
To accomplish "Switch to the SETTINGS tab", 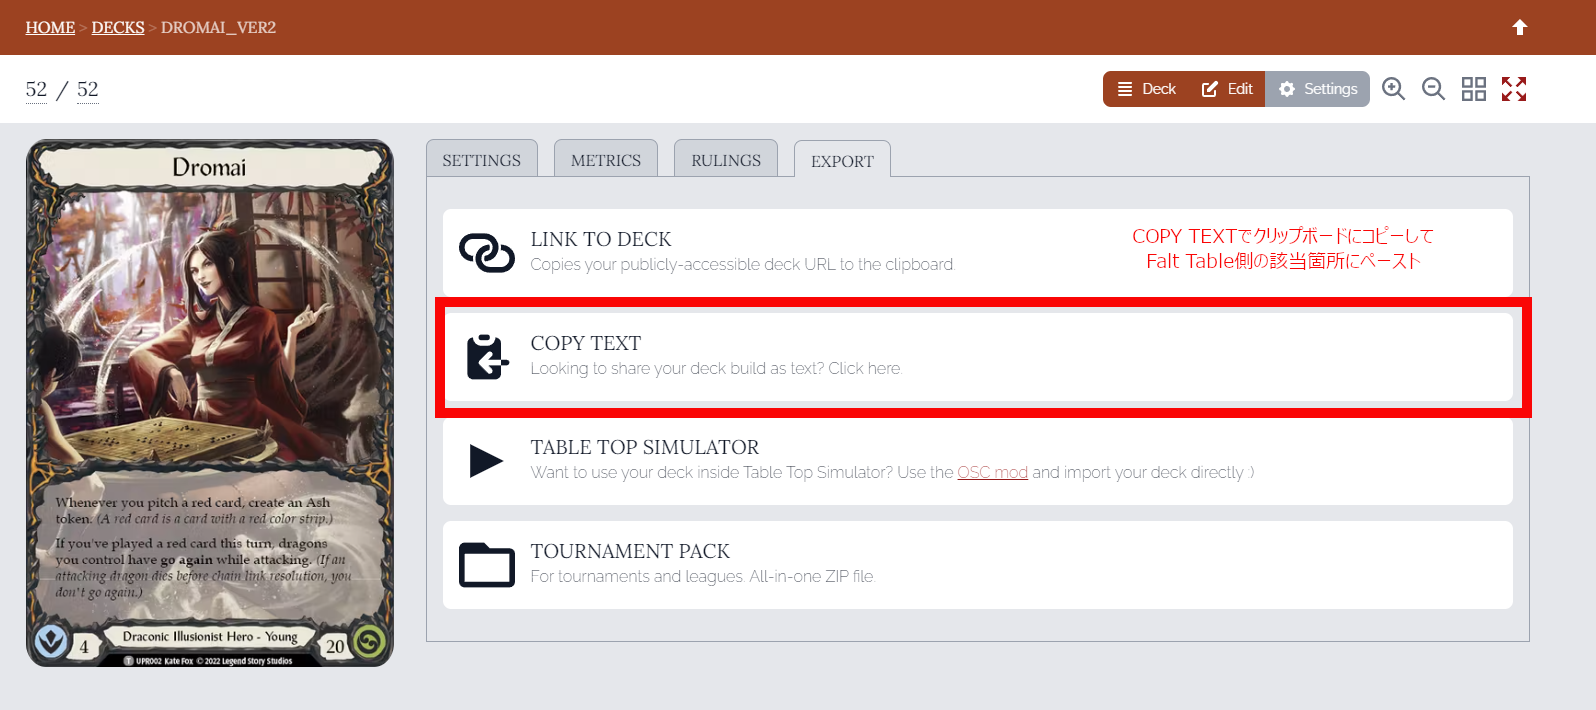I will pyautogui.click(x=482, y=160).
